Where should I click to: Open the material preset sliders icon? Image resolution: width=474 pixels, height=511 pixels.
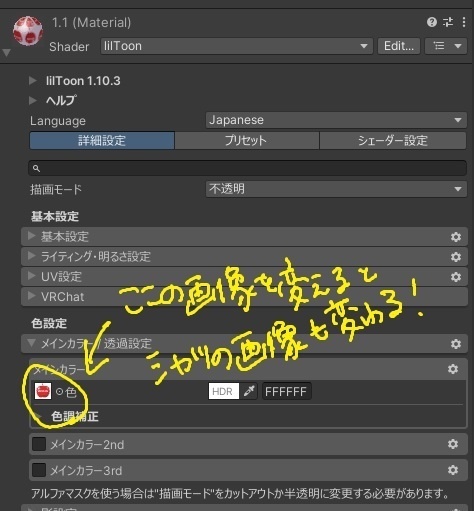tap(448, 22)
